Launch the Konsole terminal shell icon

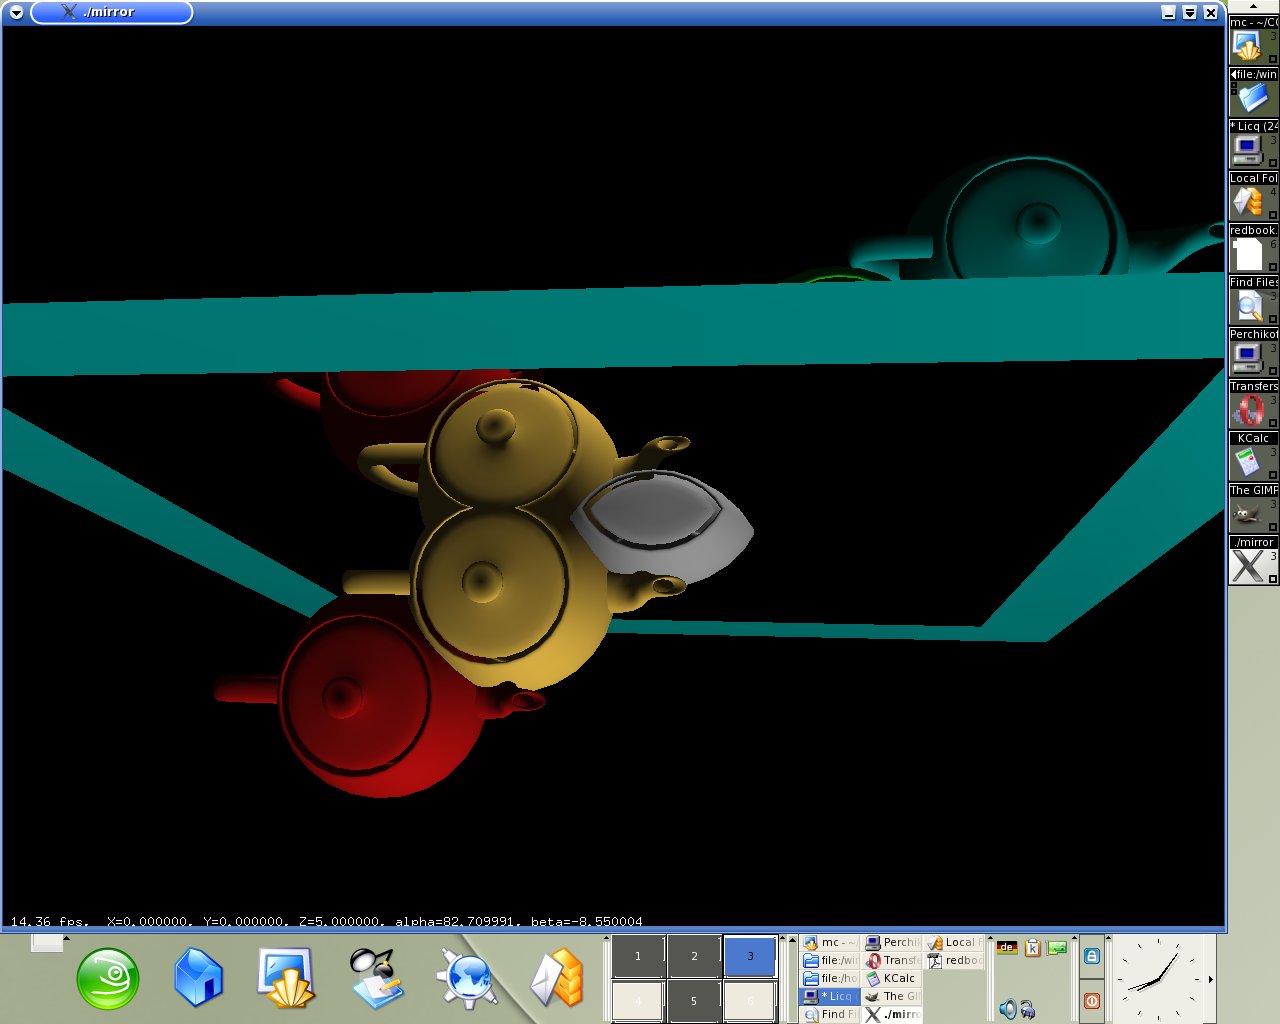tap(286, 977)
